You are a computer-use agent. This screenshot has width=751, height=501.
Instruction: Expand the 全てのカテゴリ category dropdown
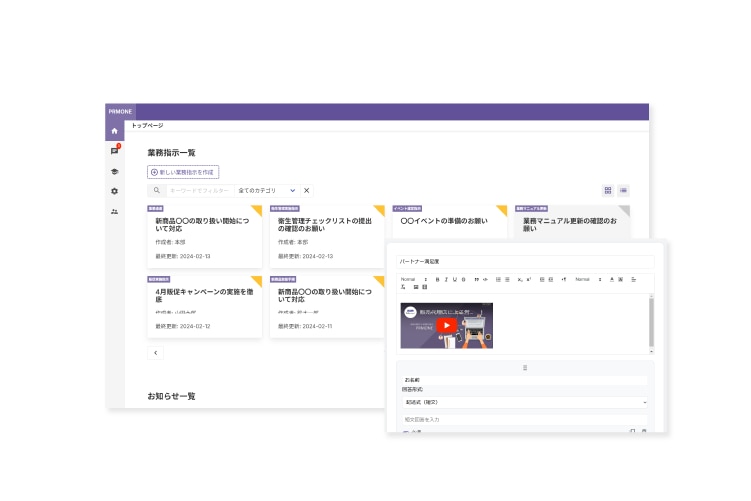[266, 190]
